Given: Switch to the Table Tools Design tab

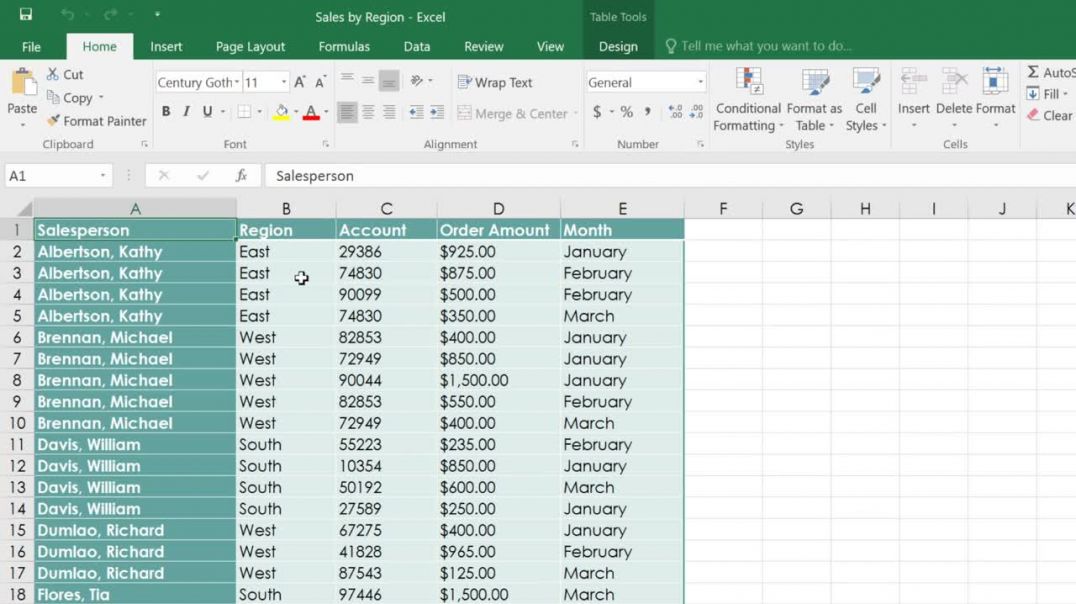Looking at the screenshot, I should 618,47.
